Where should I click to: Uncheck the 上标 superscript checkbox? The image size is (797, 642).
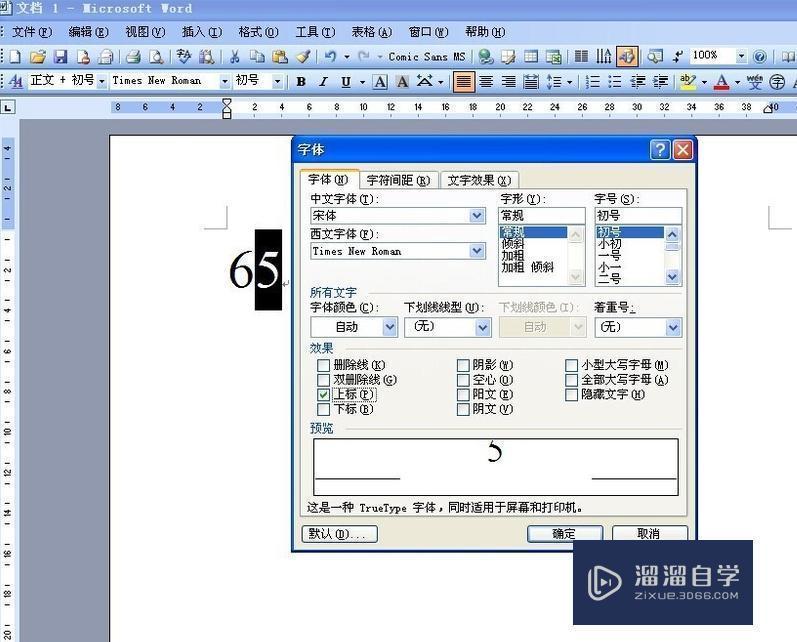point(323,394)
